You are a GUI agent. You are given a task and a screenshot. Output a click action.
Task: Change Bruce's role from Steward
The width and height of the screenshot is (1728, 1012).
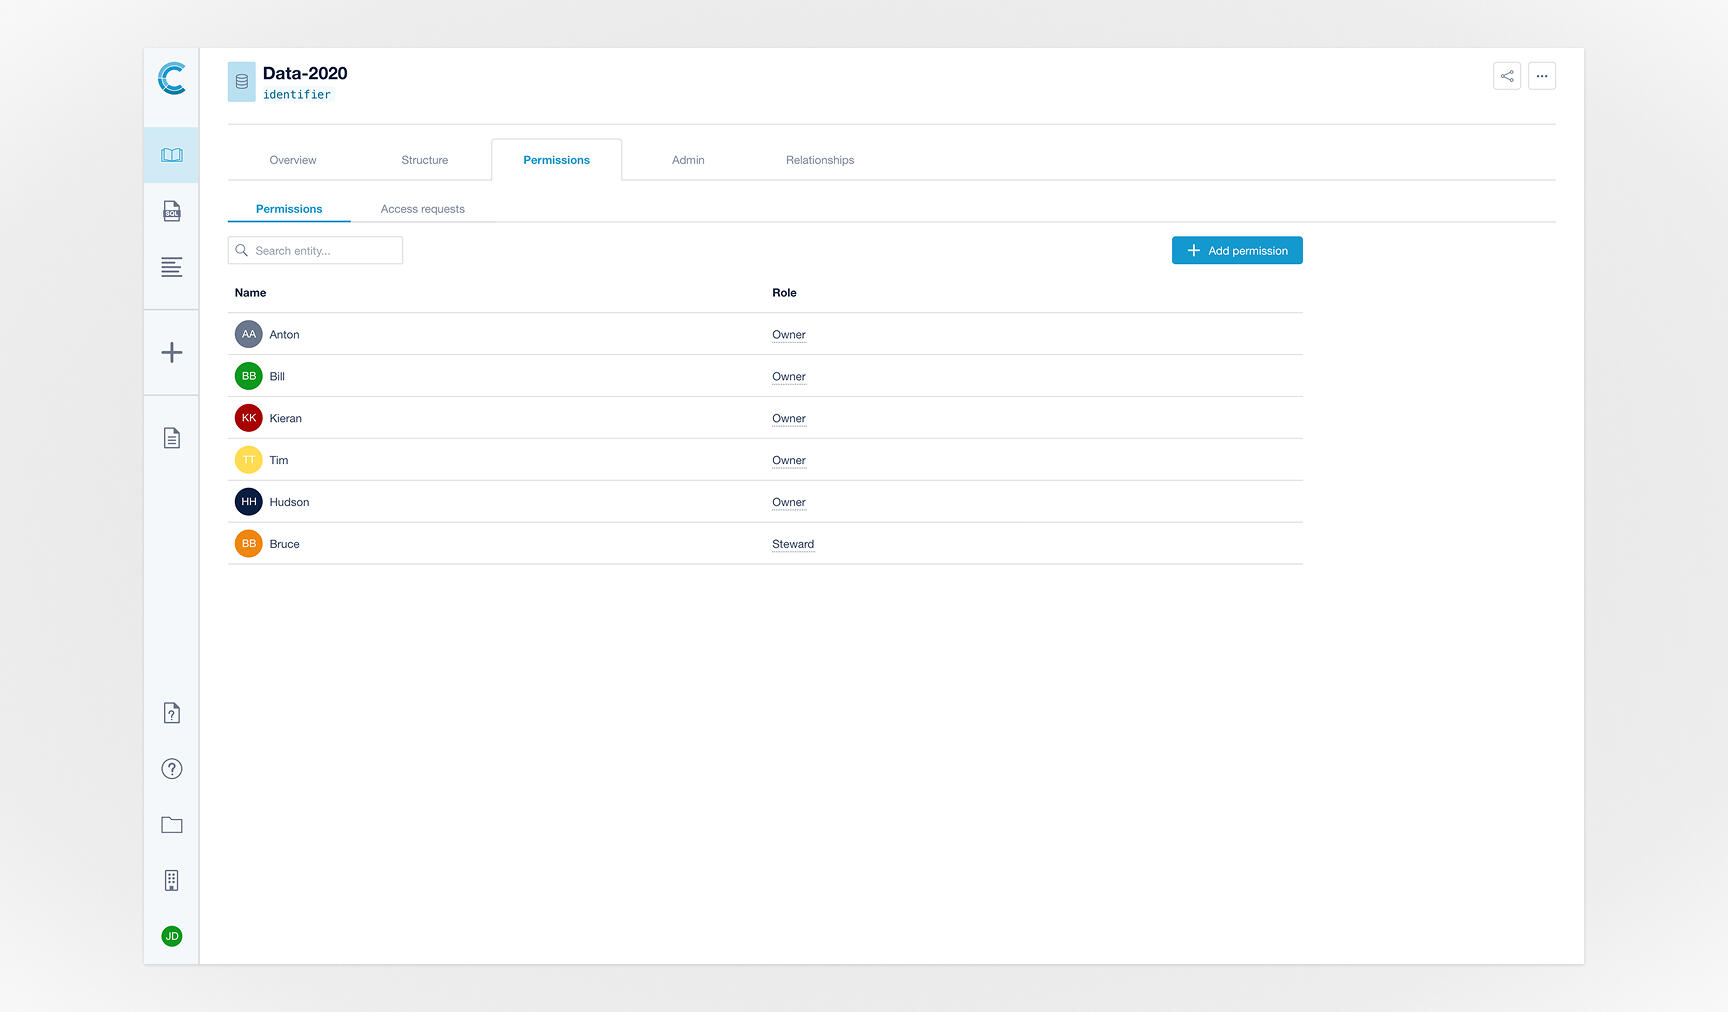793,543
